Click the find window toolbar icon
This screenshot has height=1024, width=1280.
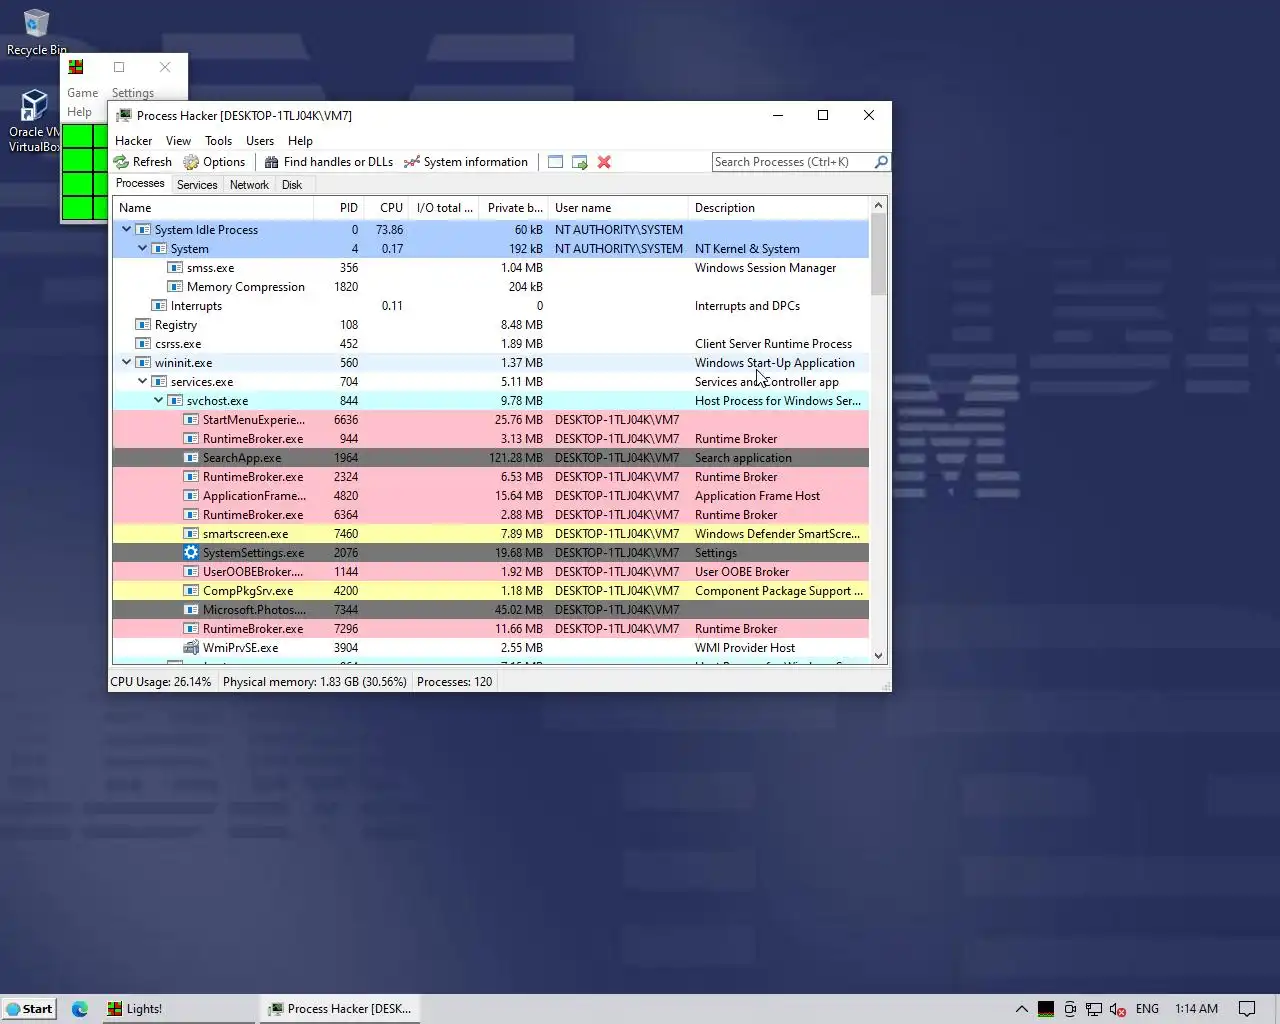tap(555, 162)
